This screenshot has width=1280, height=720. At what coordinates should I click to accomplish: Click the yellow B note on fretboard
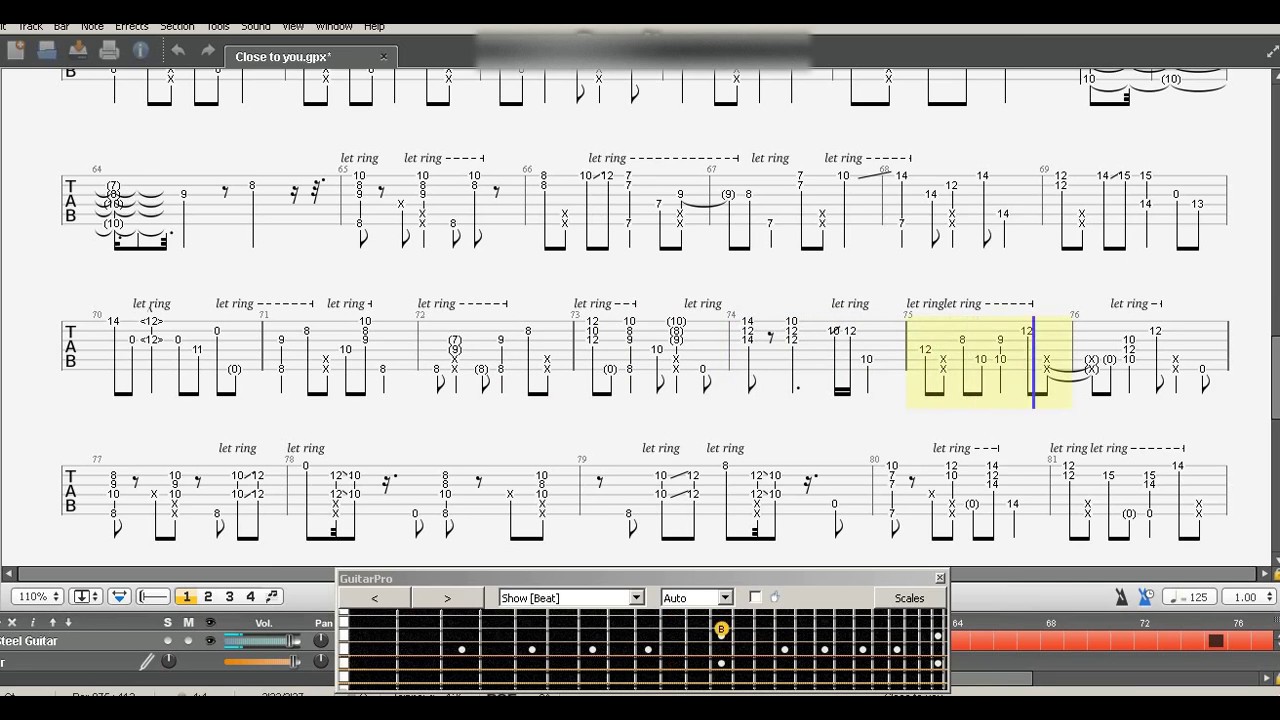pyautogui.click(x=721, y=629)
